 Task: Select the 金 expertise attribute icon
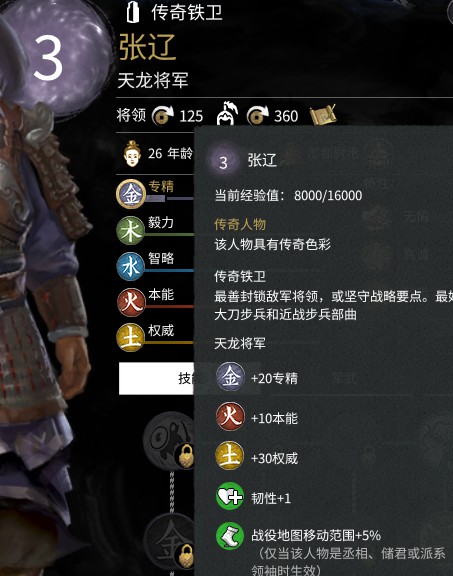(x=130, y=194)
